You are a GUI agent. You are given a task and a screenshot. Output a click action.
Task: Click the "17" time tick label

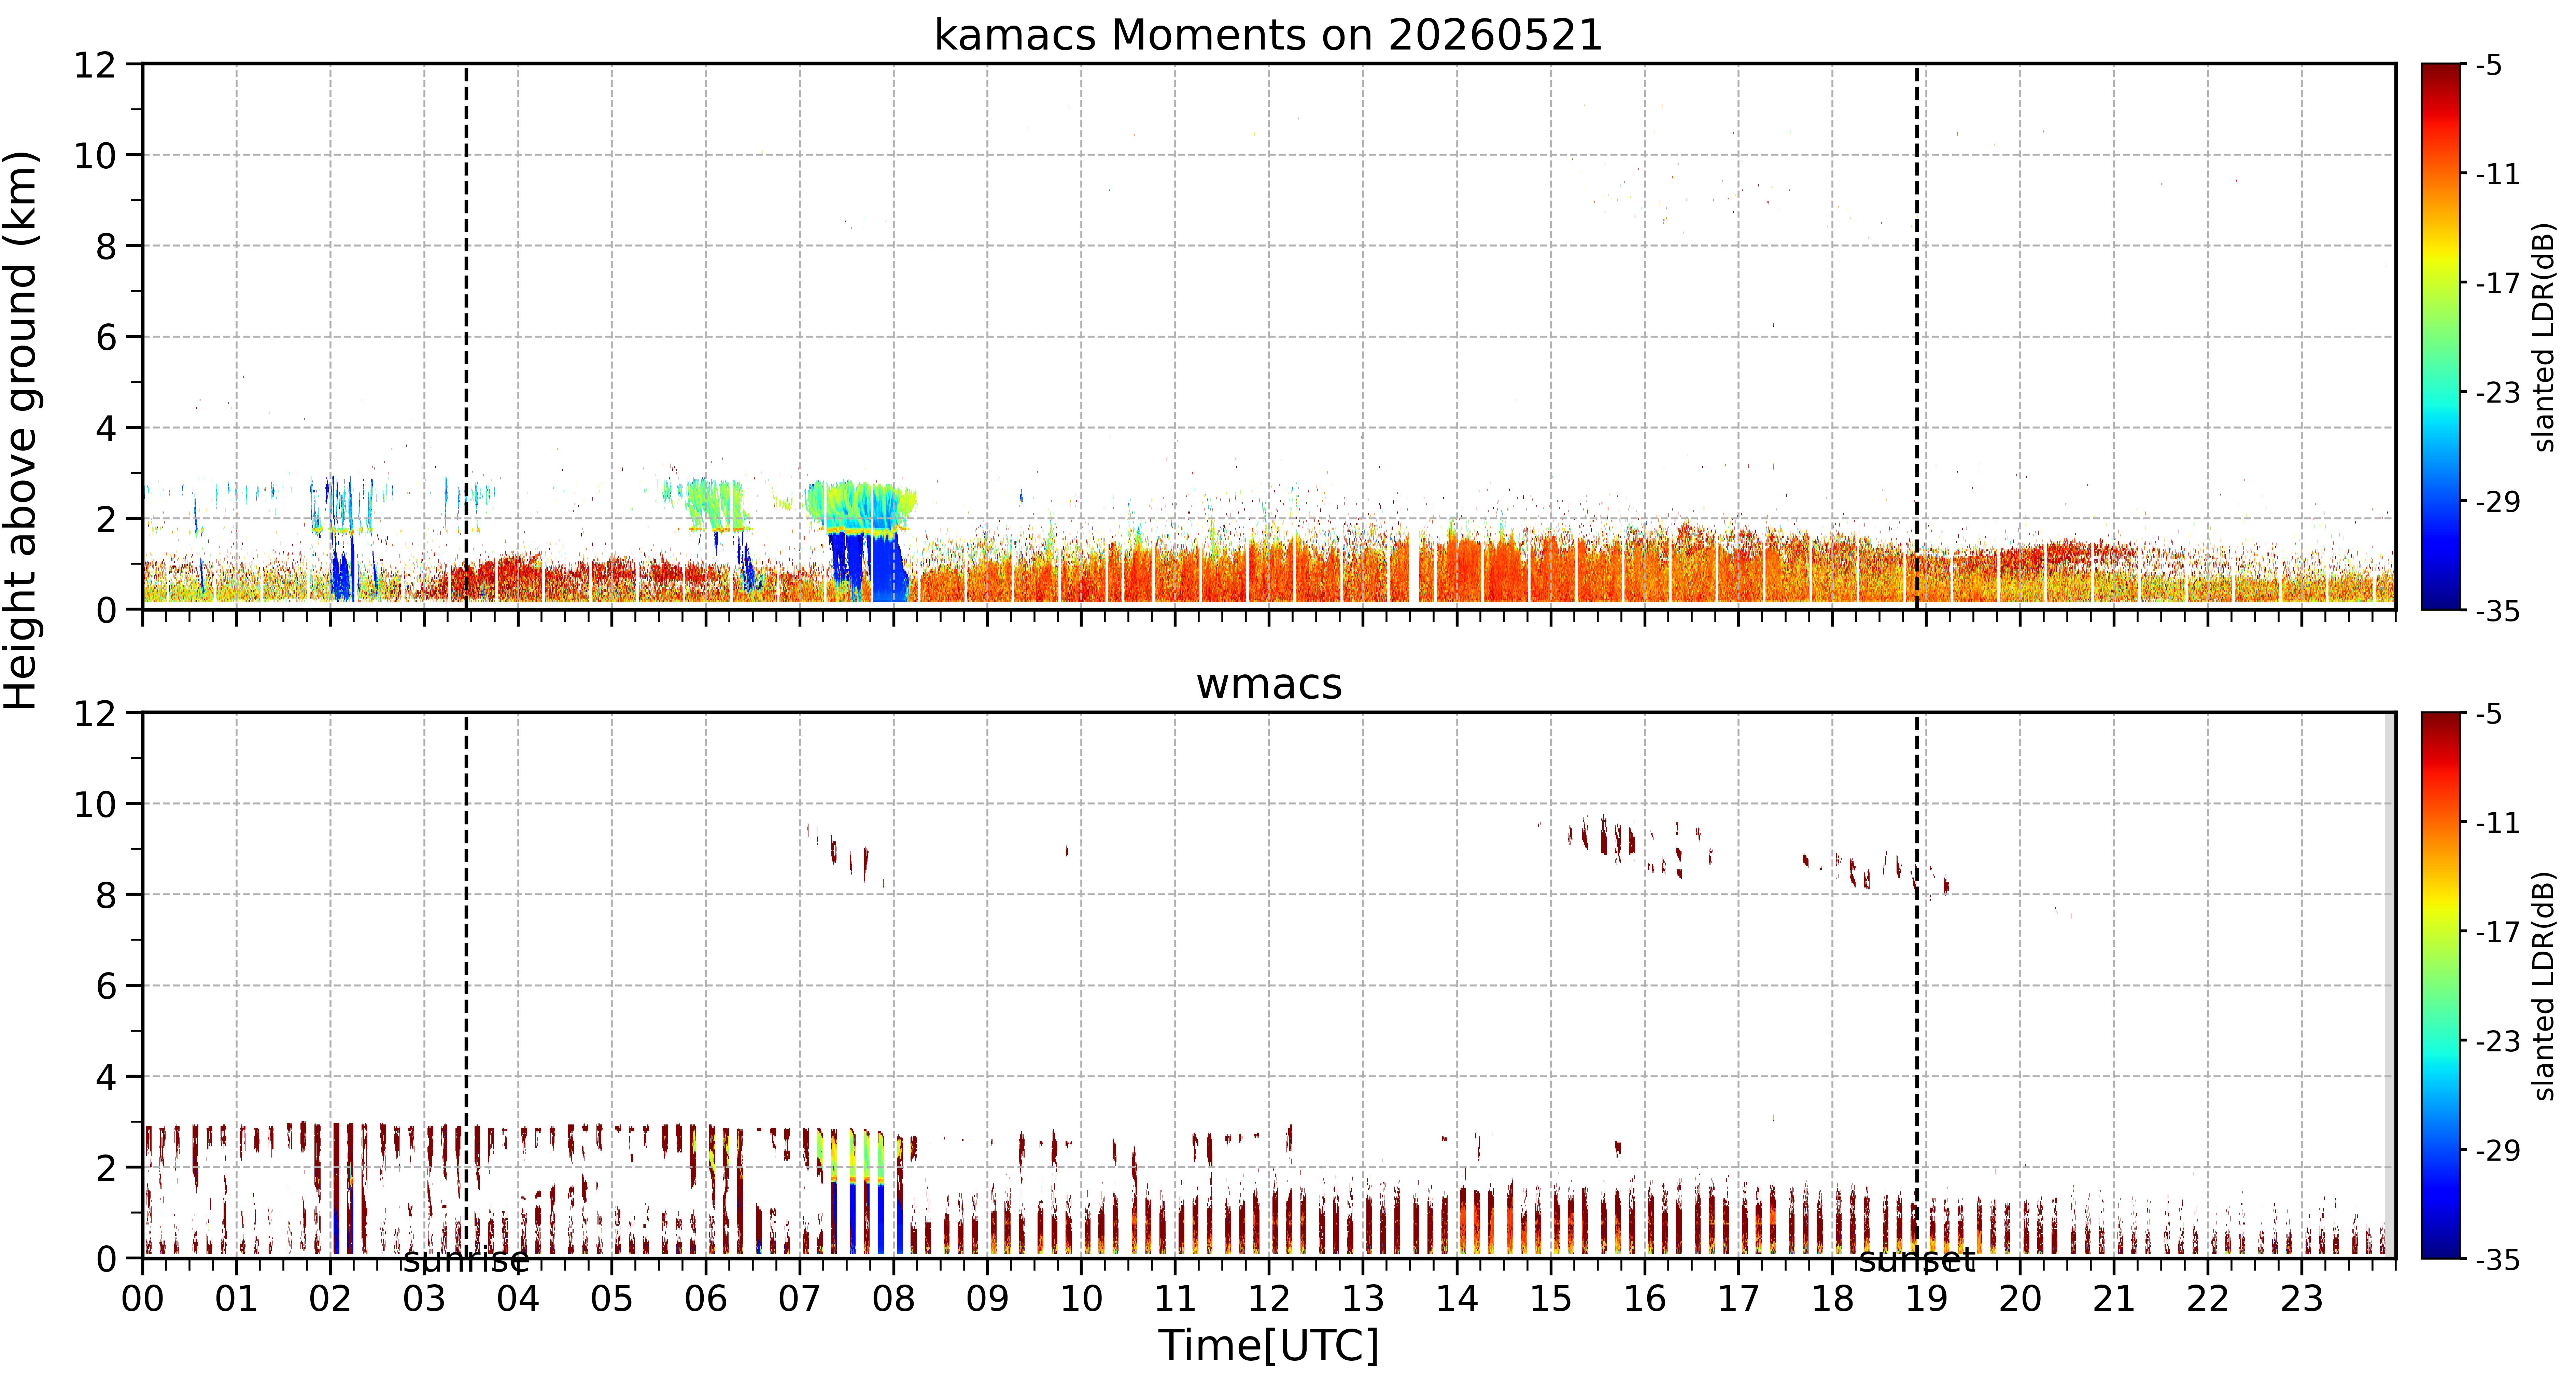(x=1739, y=1299)
